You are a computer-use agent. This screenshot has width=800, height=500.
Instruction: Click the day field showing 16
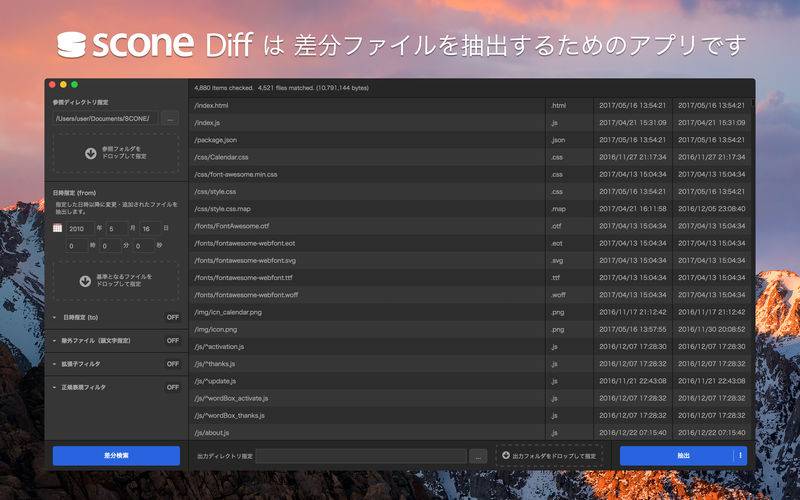(x=151, y=229)
